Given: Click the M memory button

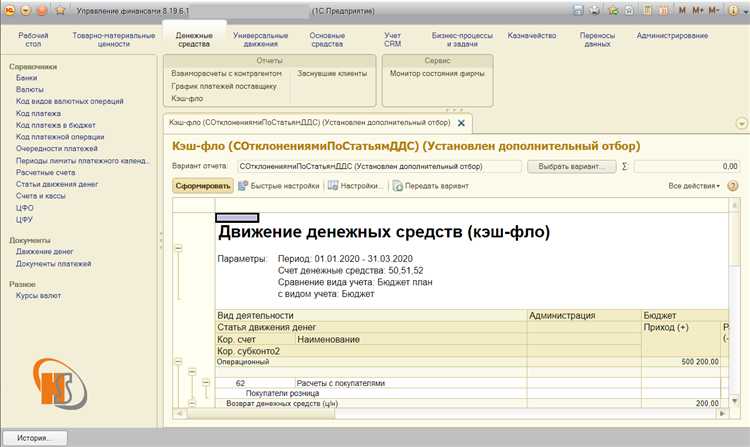Looking at the screenshot, I should click(x=682, y=11).
